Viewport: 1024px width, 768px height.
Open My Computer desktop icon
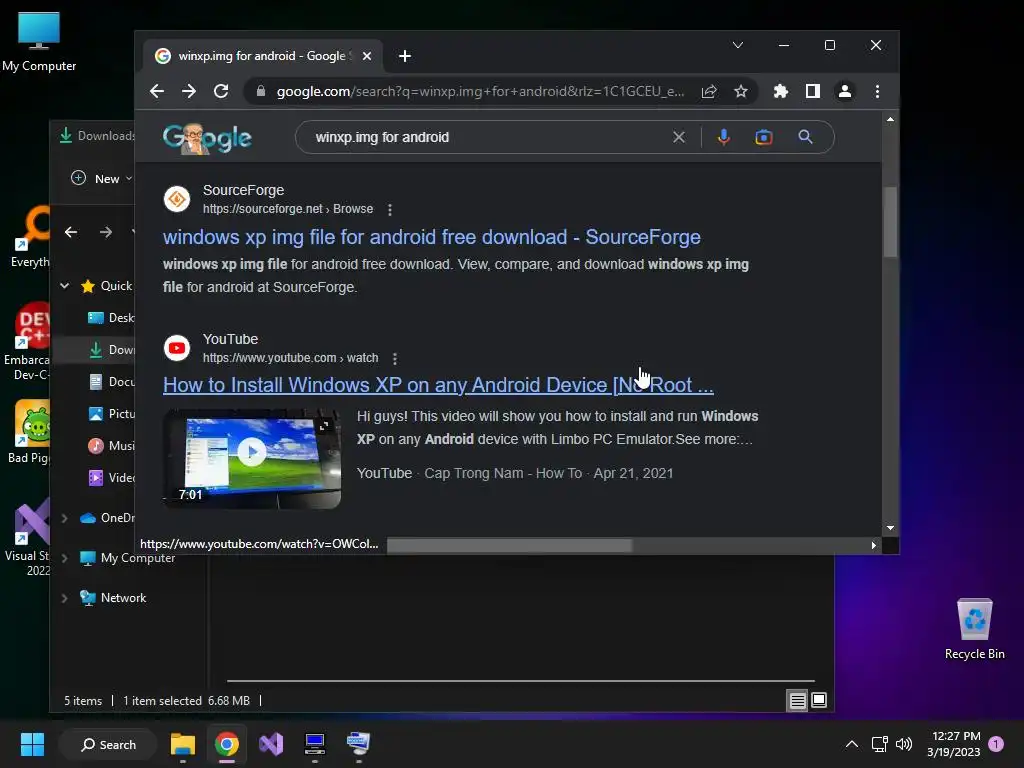point(39,41)
